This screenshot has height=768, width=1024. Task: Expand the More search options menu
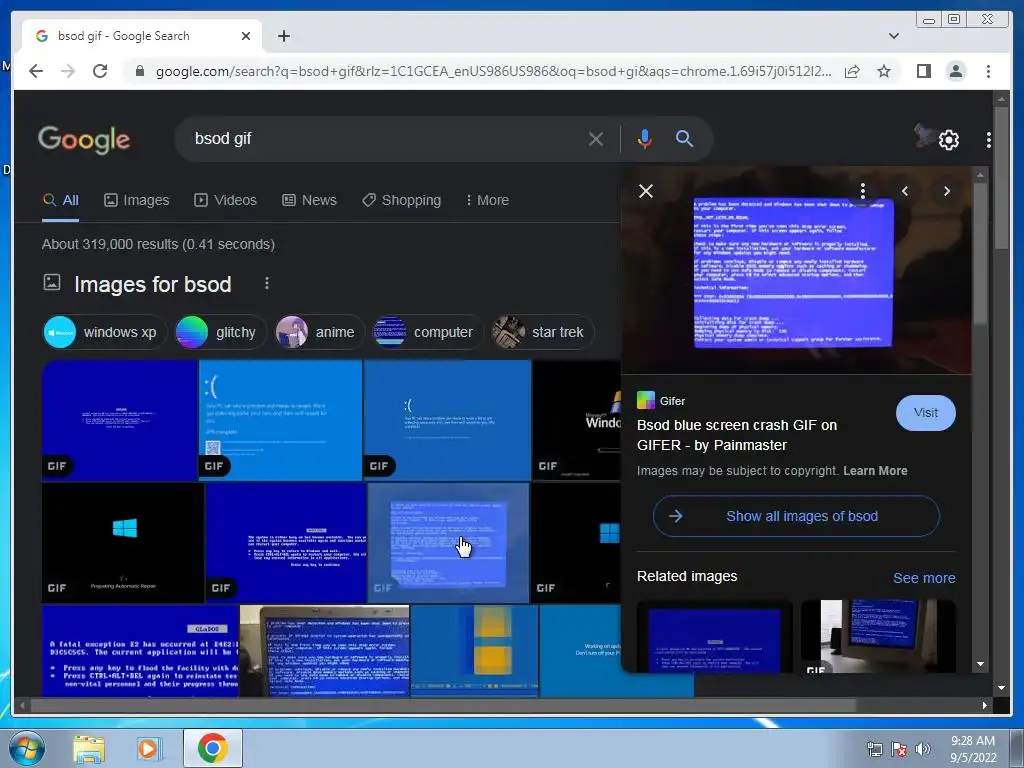487,200
